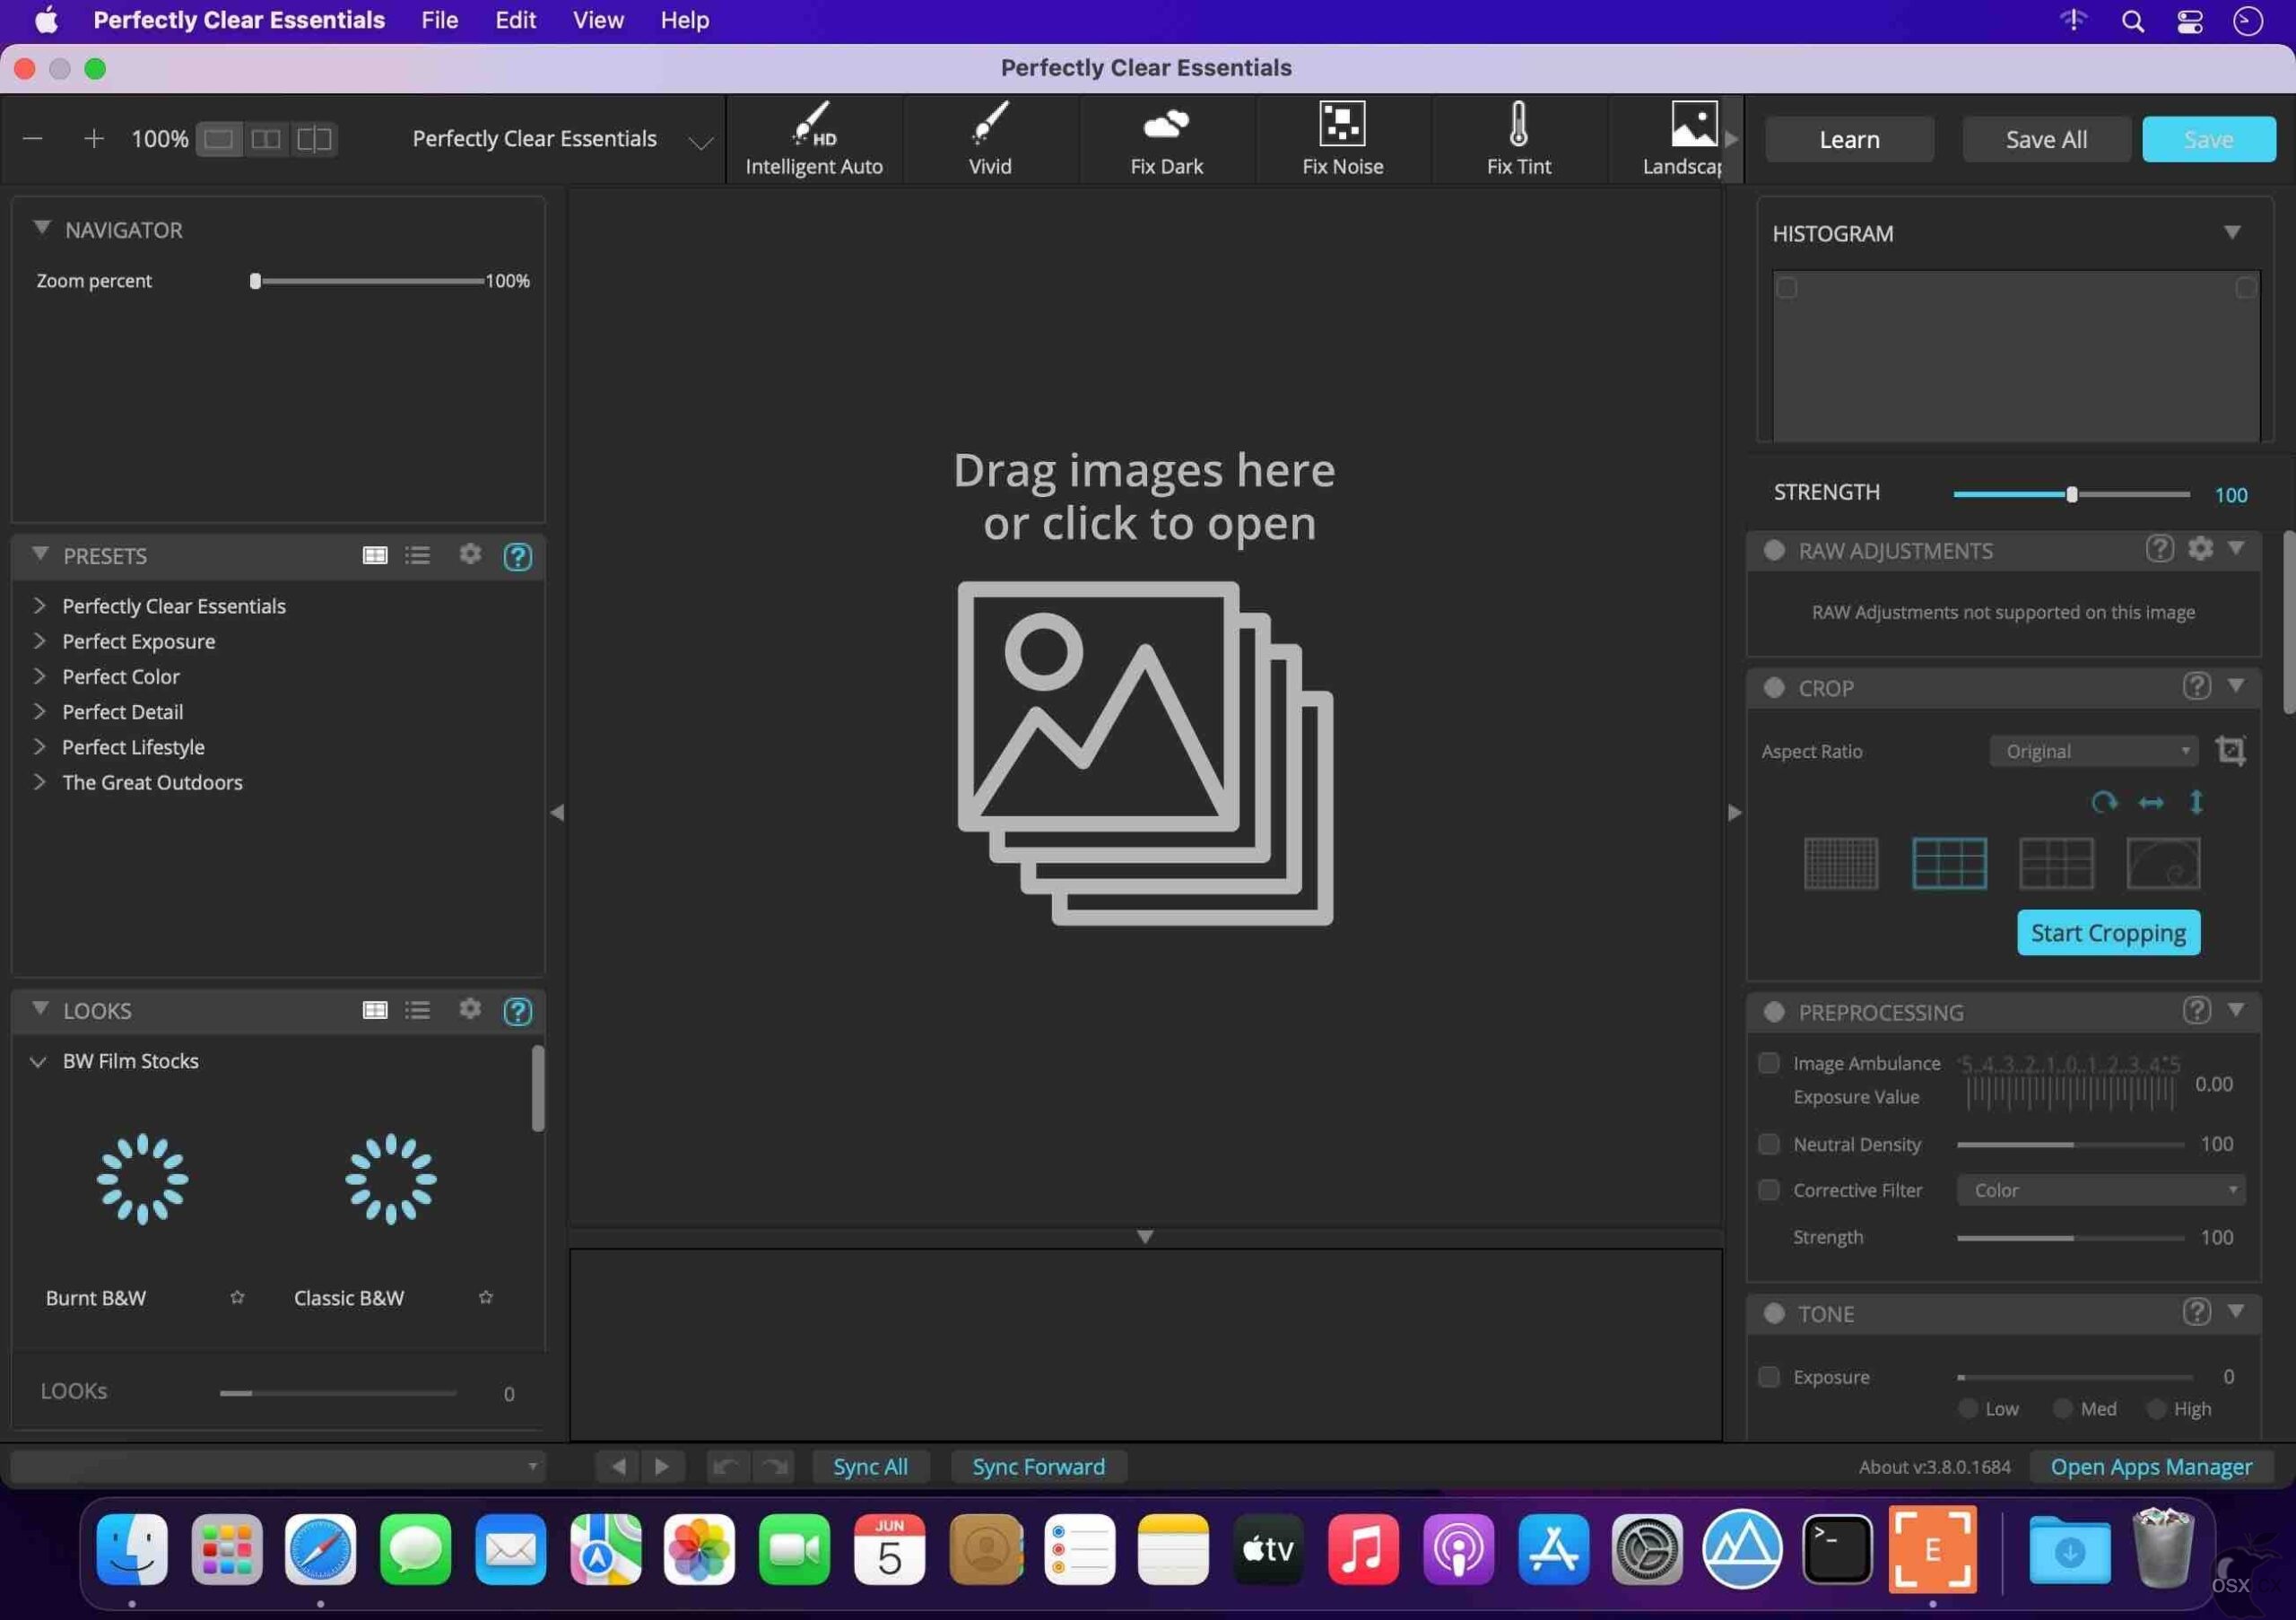
Task: Expand the Perfect Detail preset group
Action: pyautogui.click(x=39, y=711)
